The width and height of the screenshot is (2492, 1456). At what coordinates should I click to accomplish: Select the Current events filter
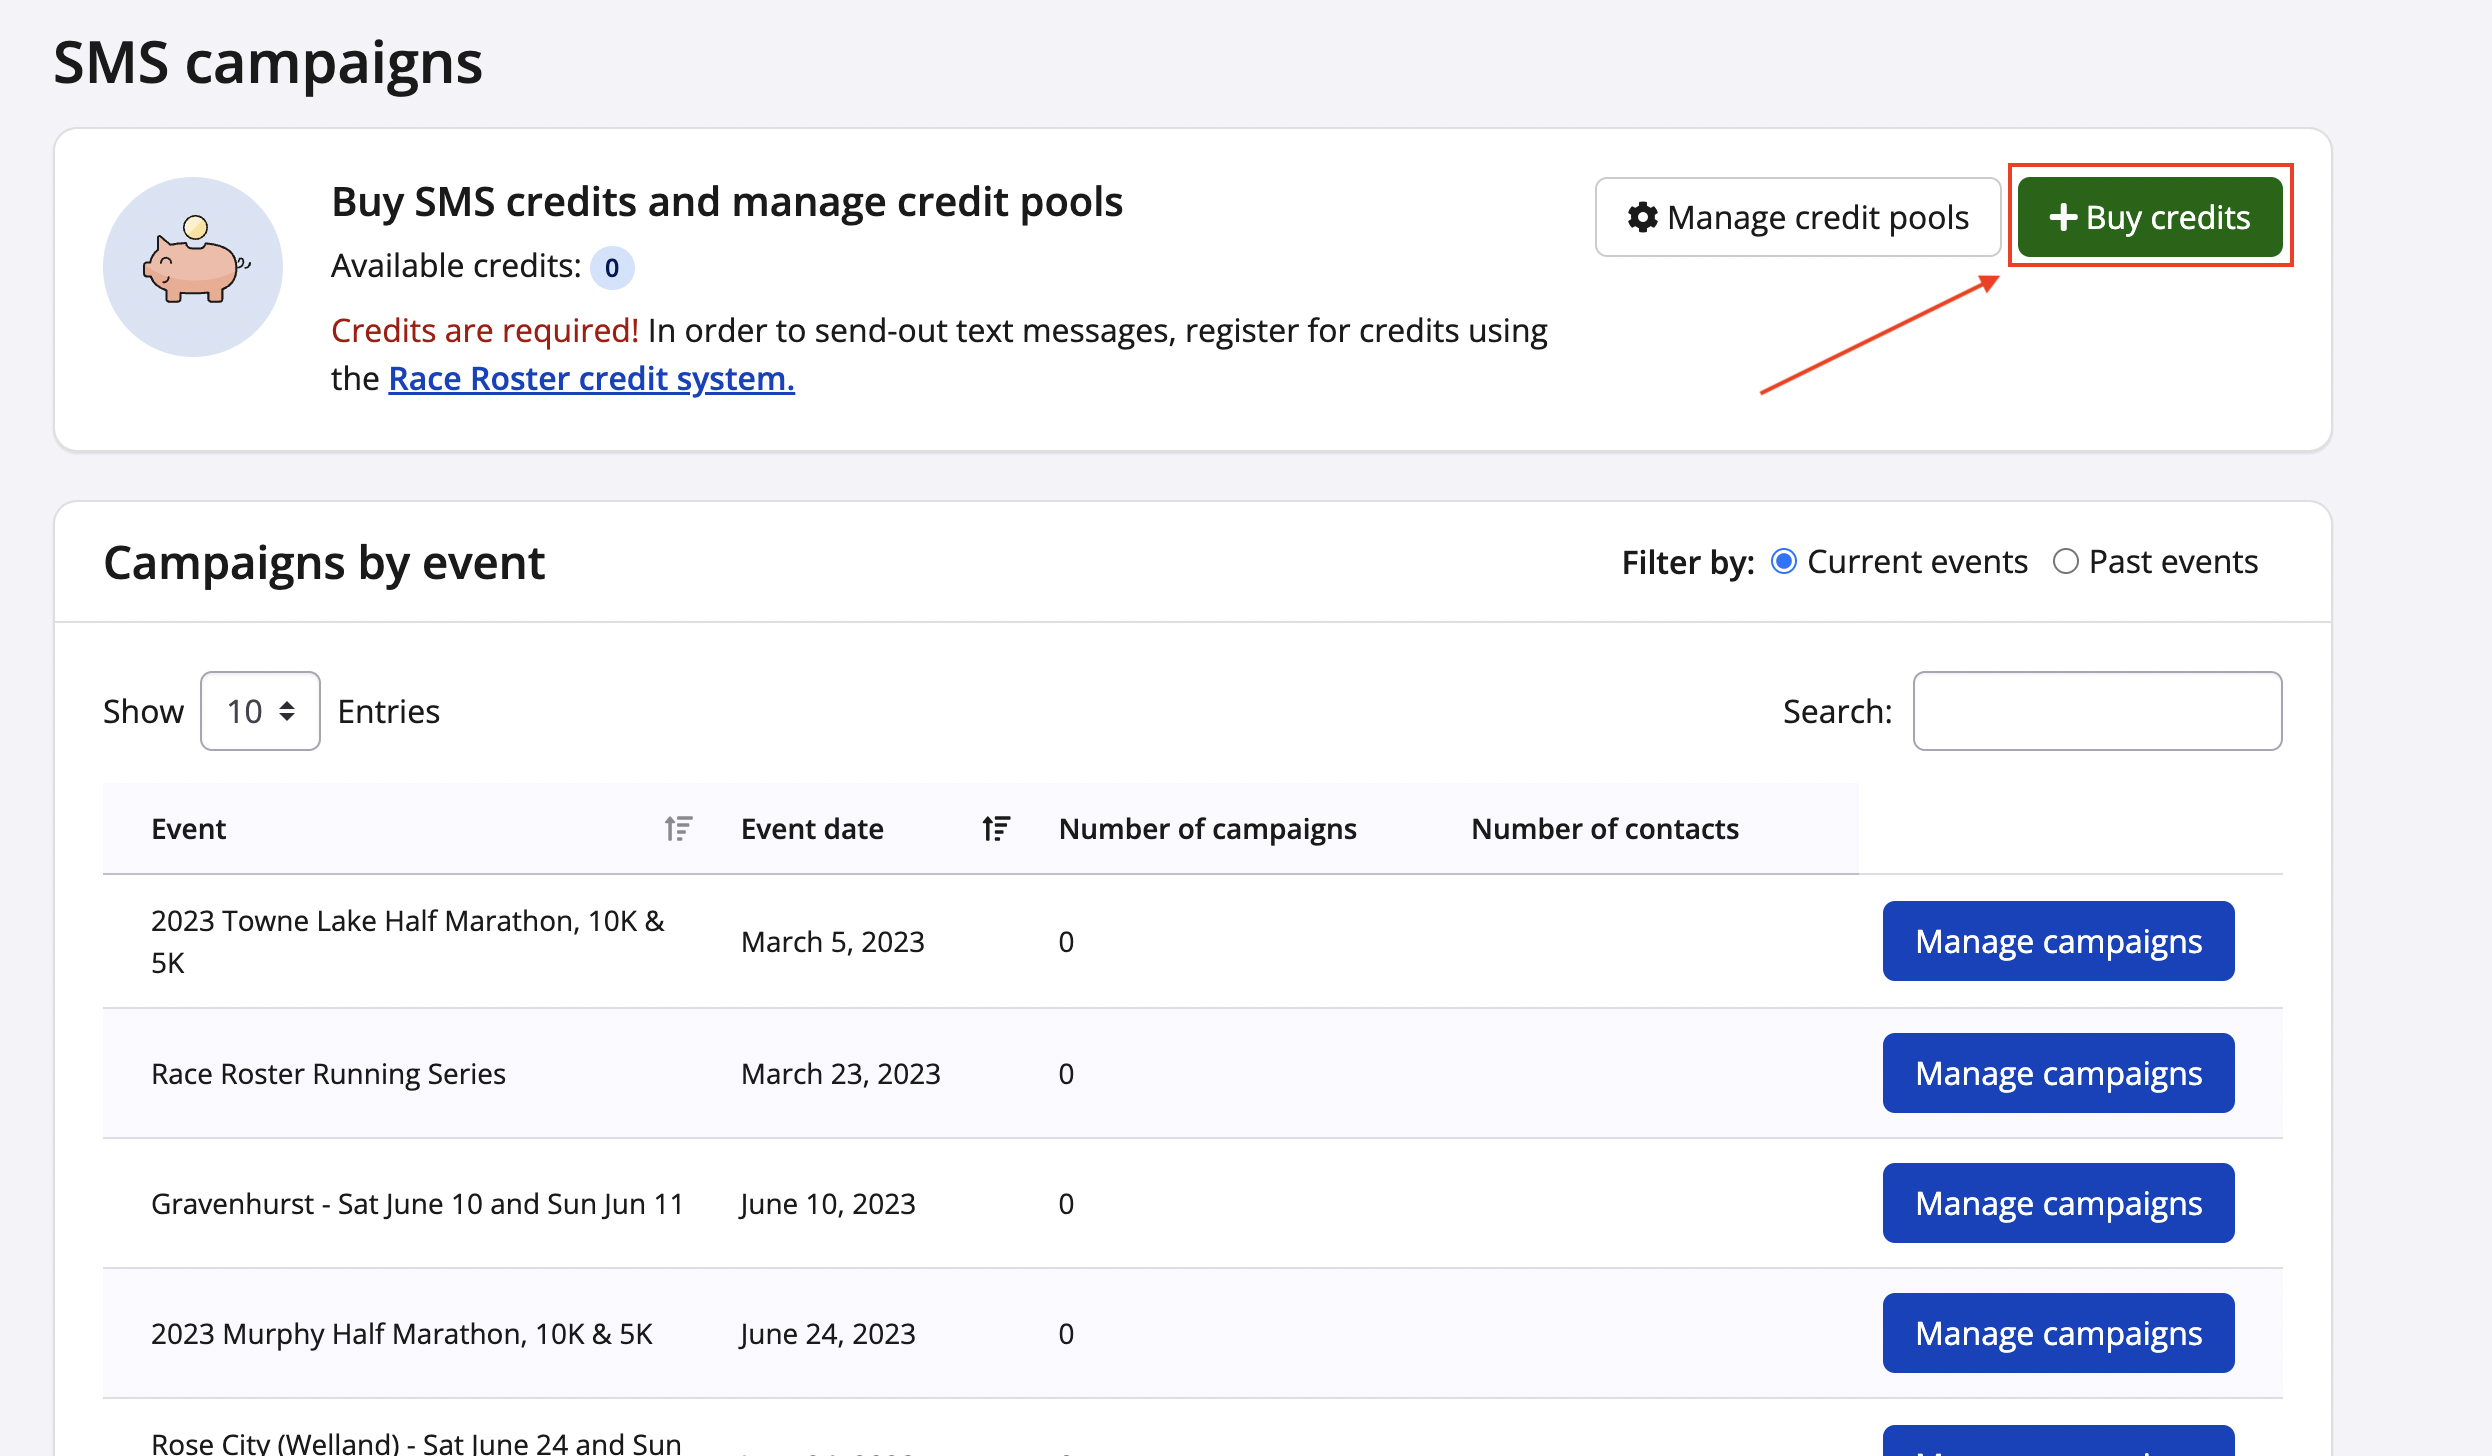tap(1784, 562)
